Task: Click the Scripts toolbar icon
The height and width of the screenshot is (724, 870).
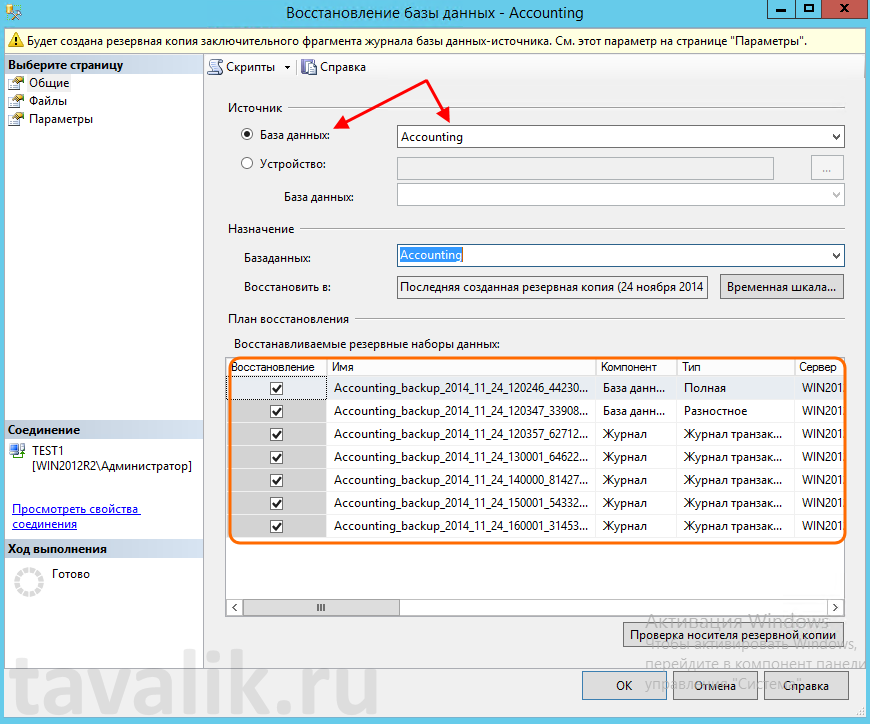Action: click(215, 67)
